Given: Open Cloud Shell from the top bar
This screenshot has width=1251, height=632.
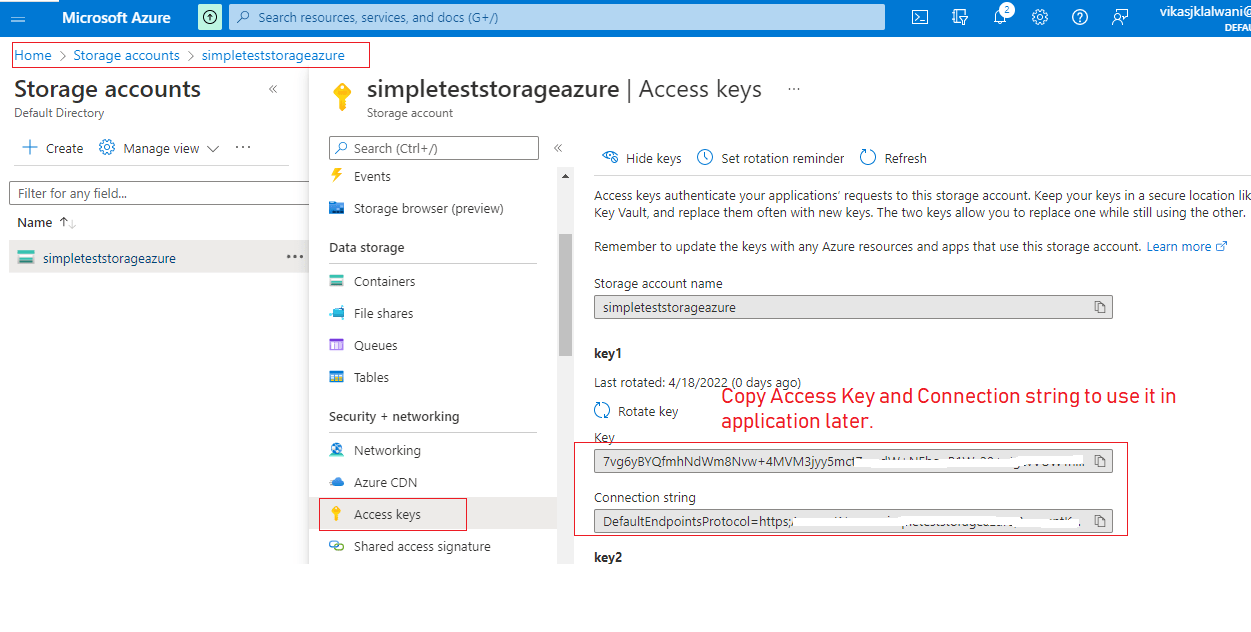Looking at the screenshot, I should [x=920, y=17].
